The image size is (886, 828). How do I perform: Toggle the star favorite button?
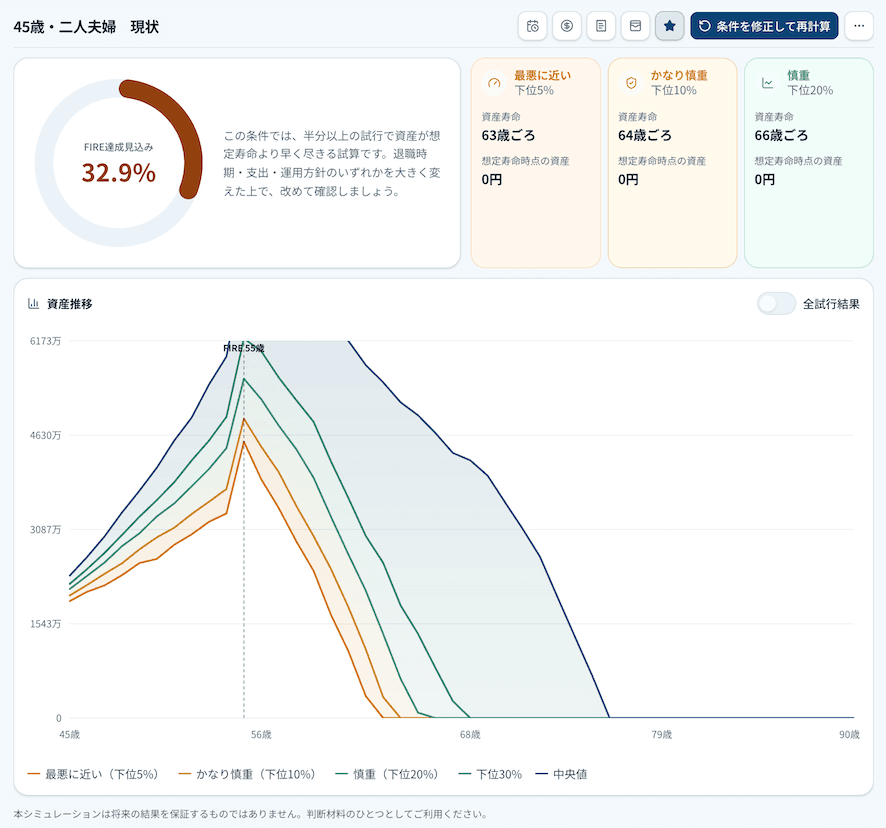coord(670,26)
